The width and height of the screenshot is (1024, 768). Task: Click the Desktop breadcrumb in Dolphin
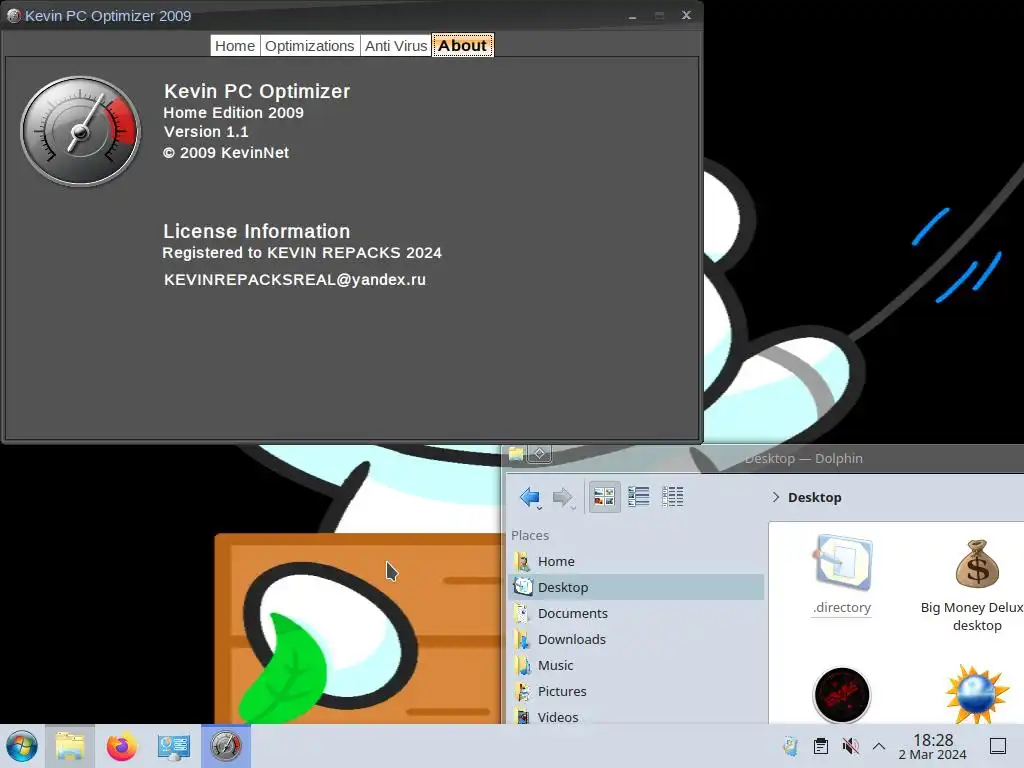(x=814, y=498)
